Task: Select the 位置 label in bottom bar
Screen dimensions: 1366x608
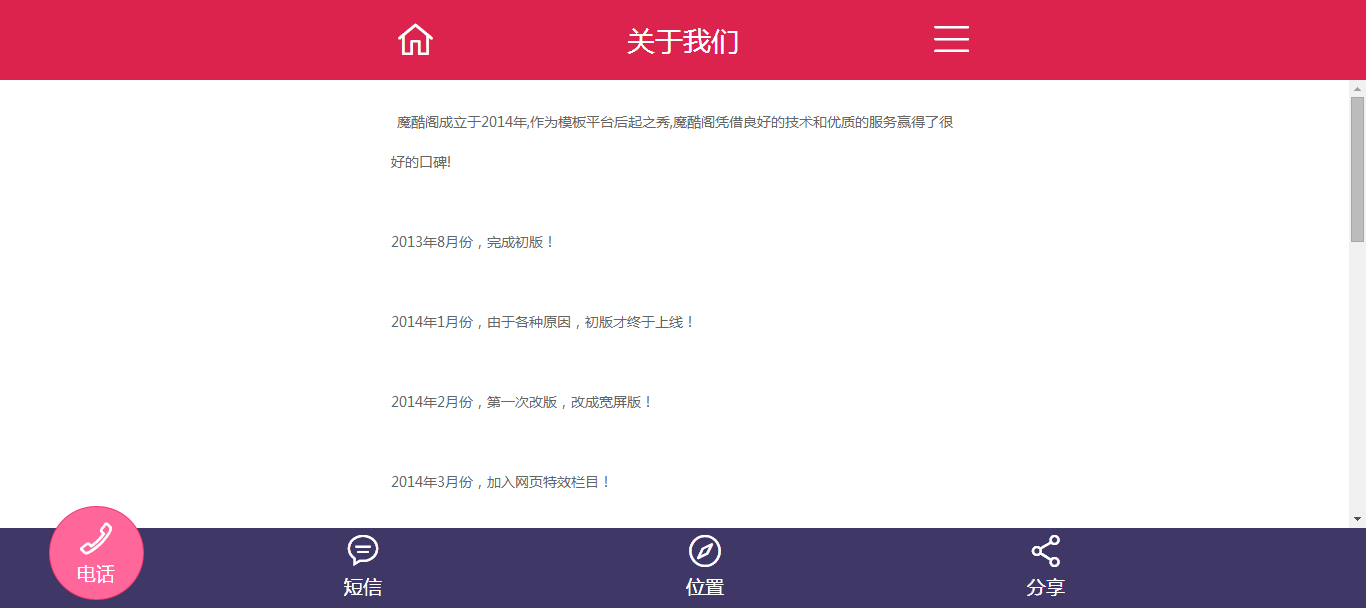Action: [x=705, y=587]
